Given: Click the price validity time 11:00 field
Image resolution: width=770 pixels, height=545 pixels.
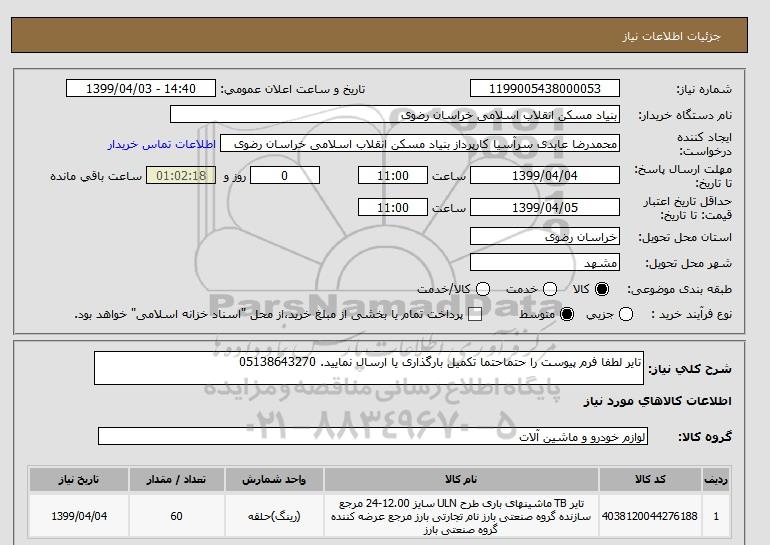Looking at the screenshot, I should click(393, 207).
